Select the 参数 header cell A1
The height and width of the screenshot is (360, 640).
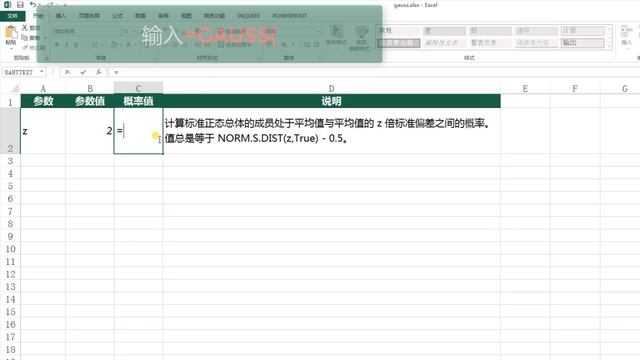pos(43,101)
